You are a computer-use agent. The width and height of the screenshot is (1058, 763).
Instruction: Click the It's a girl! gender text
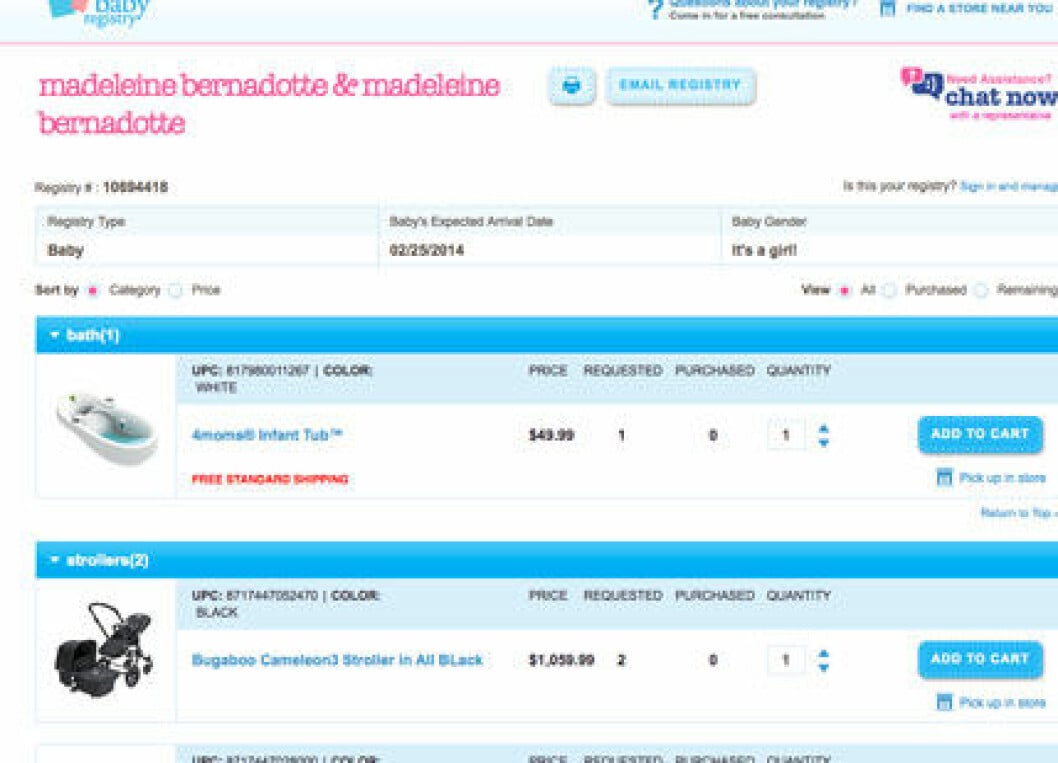(764, 250)
